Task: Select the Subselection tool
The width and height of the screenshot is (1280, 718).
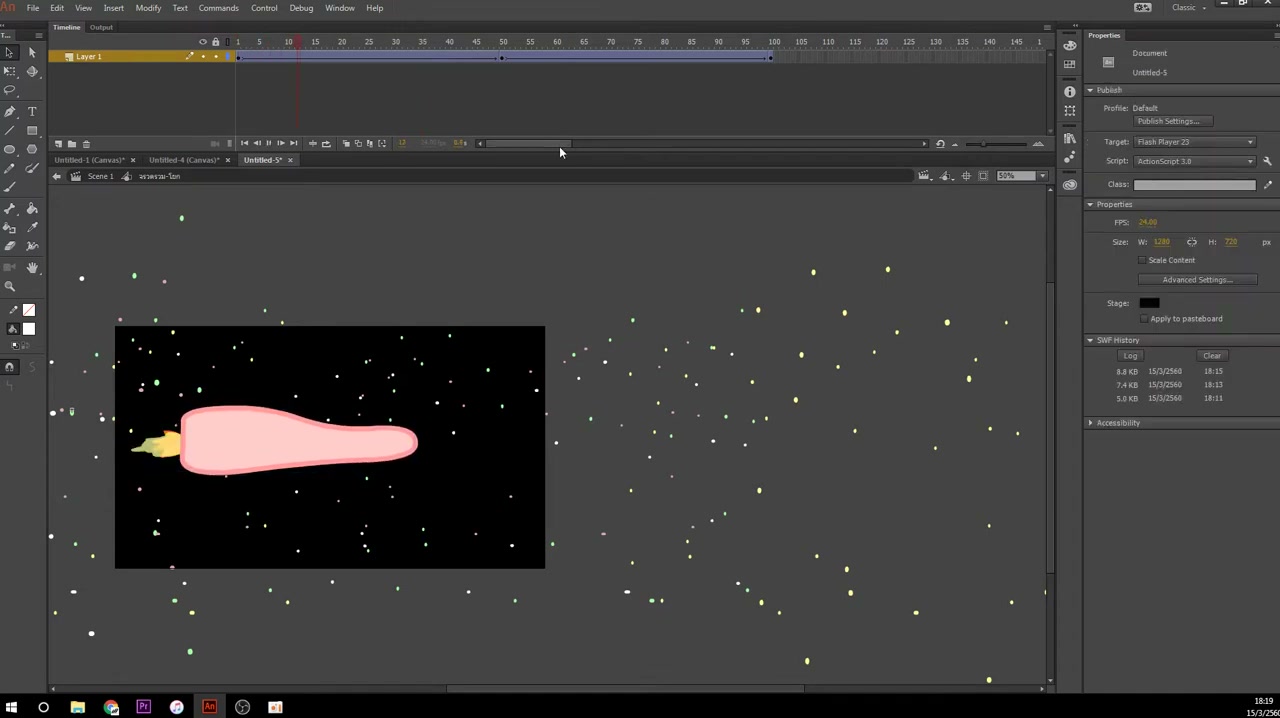Action: pos(32,52)
